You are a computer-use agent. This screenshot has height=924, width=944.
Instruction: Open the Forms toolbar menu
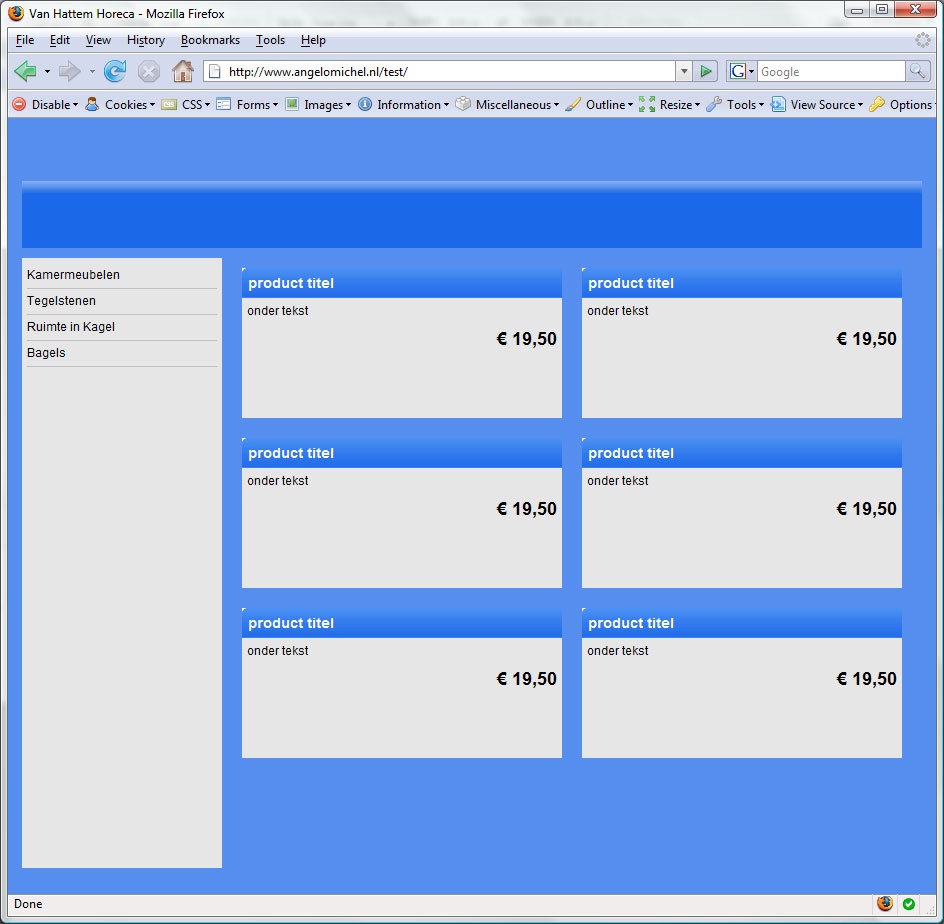(x=247, y=105)
